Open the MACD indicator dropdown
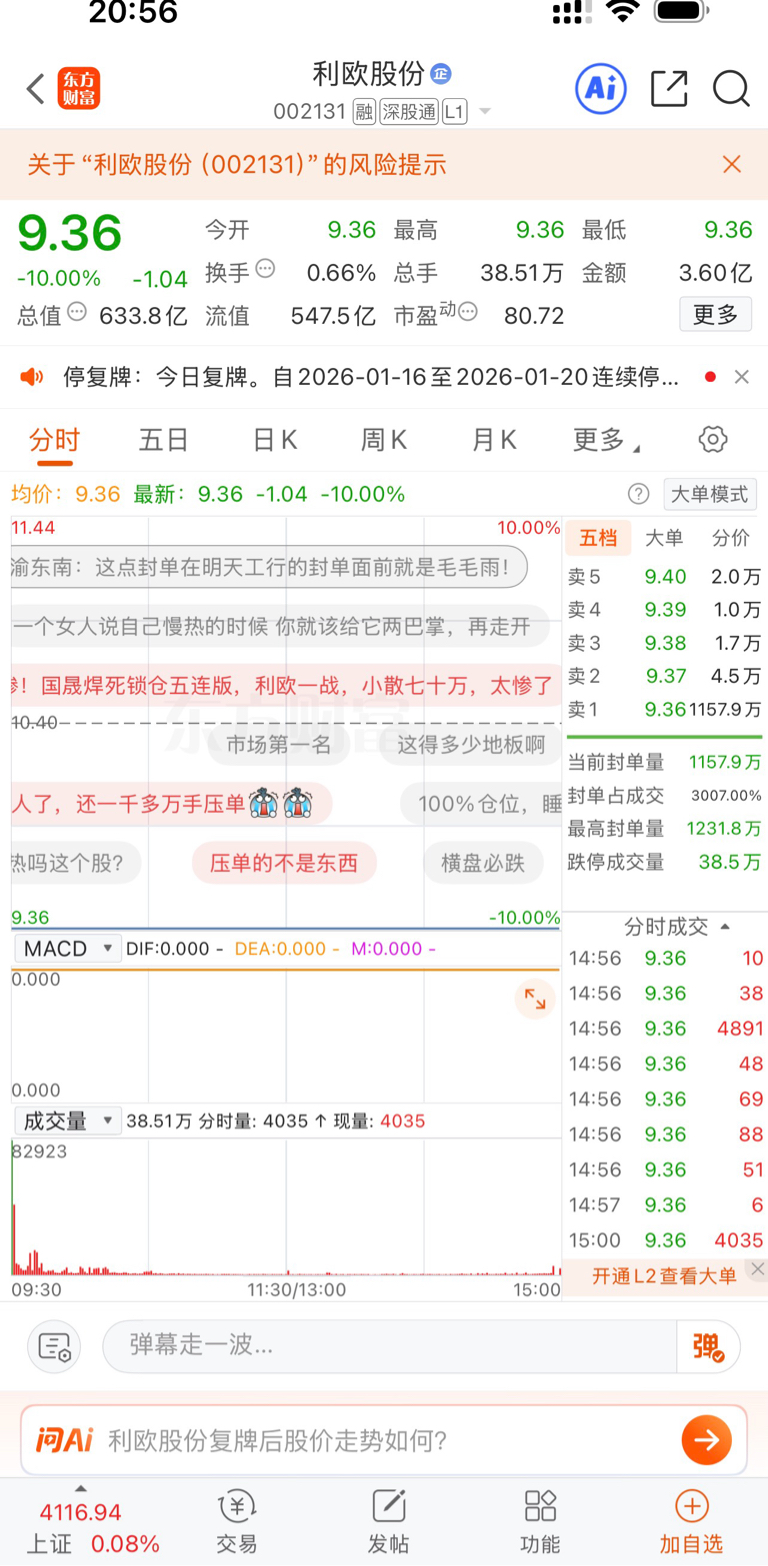Viewport: 768px width, 1566px height. 67,948
